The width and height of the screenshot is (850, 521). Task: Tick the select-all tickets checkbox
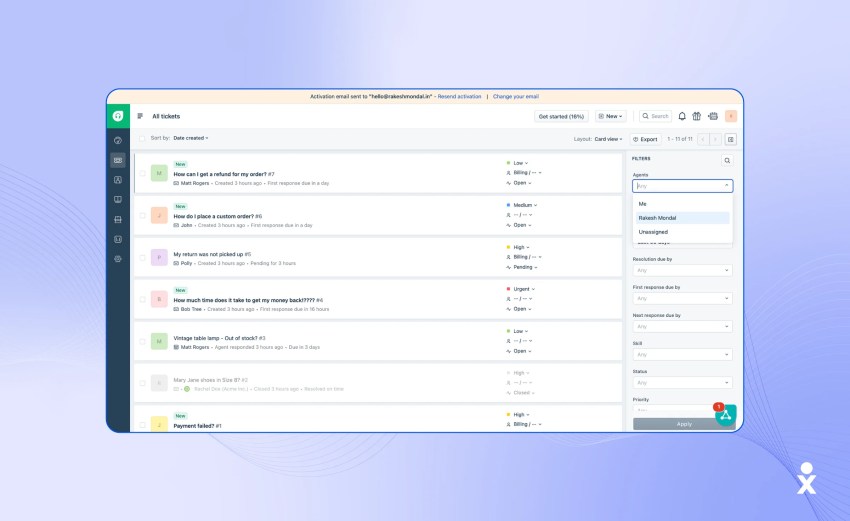[142, 139]
